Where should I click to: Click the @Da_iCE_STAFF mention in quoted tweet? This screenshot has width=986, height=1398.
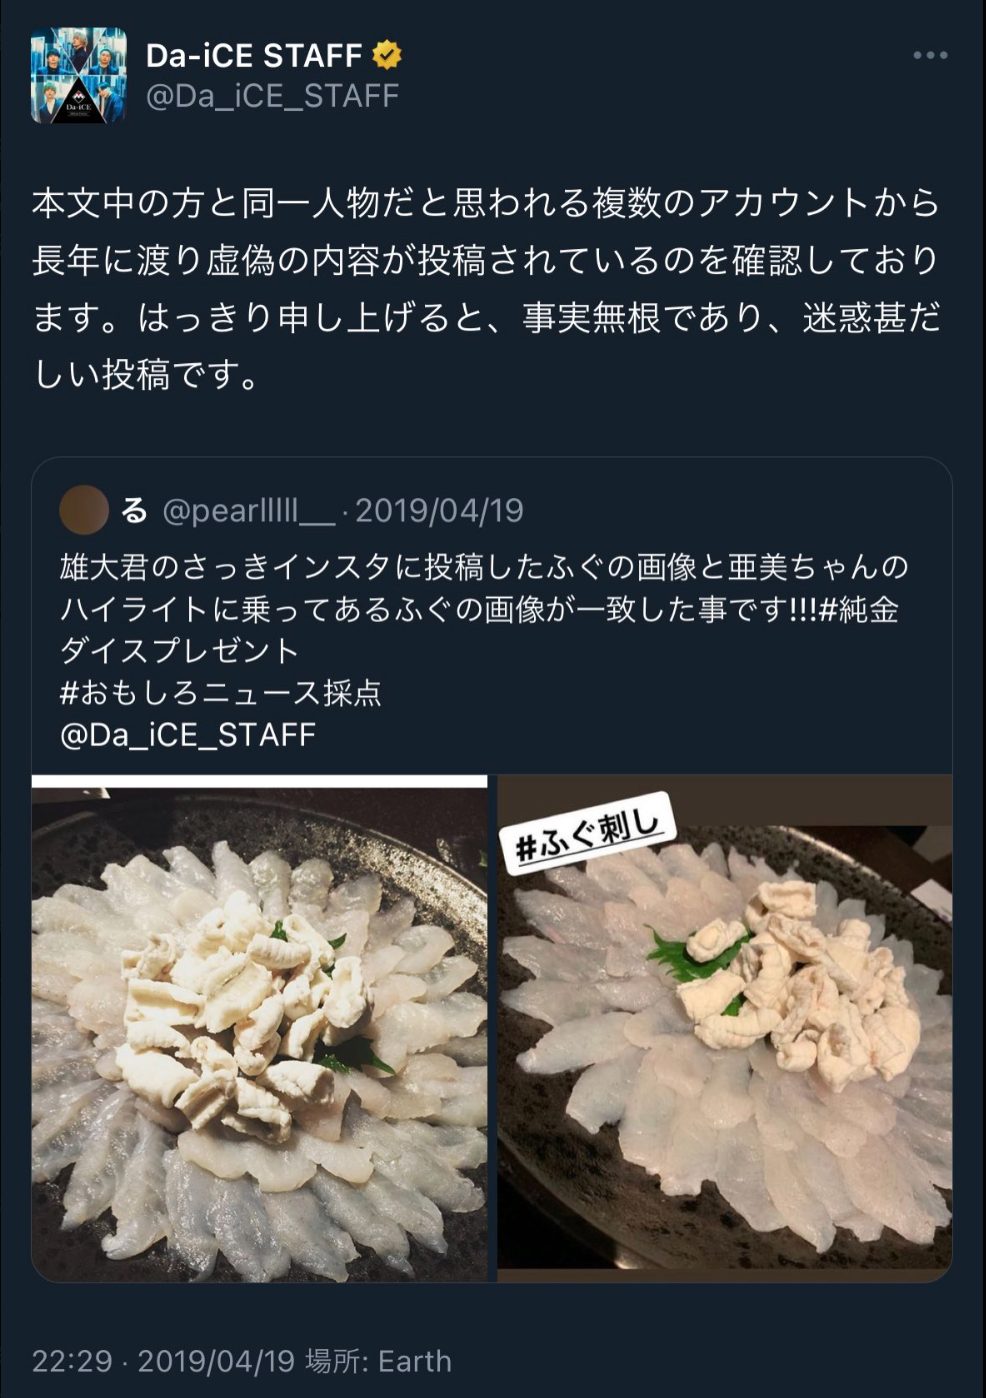point(188,735)
